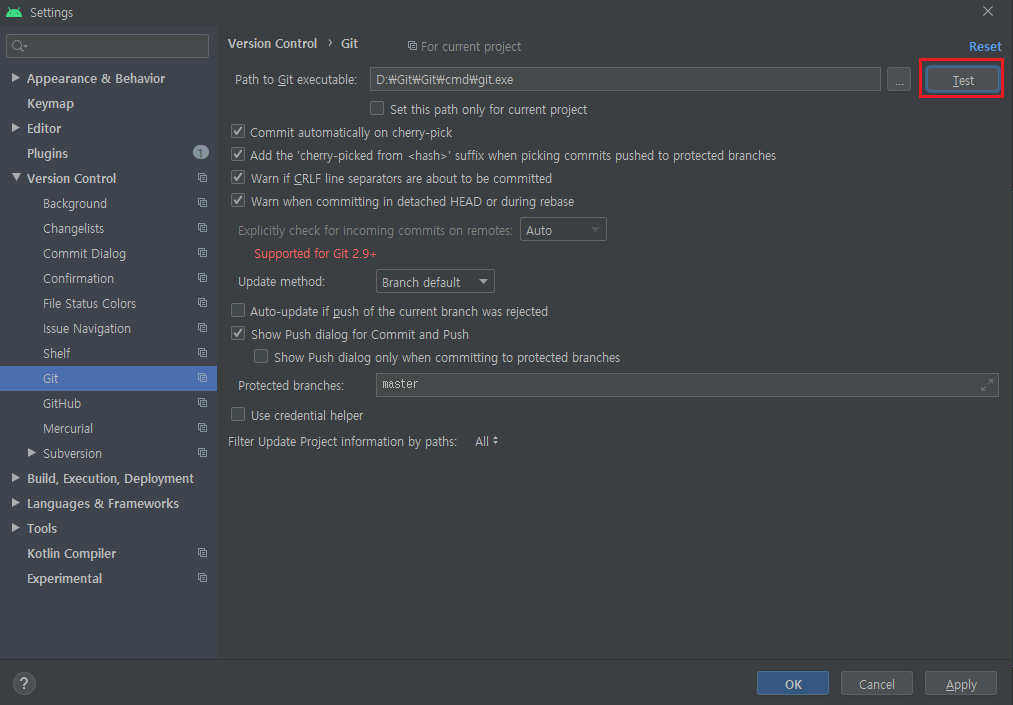
Task: Click the Apply button
Action: pos(961,684)
